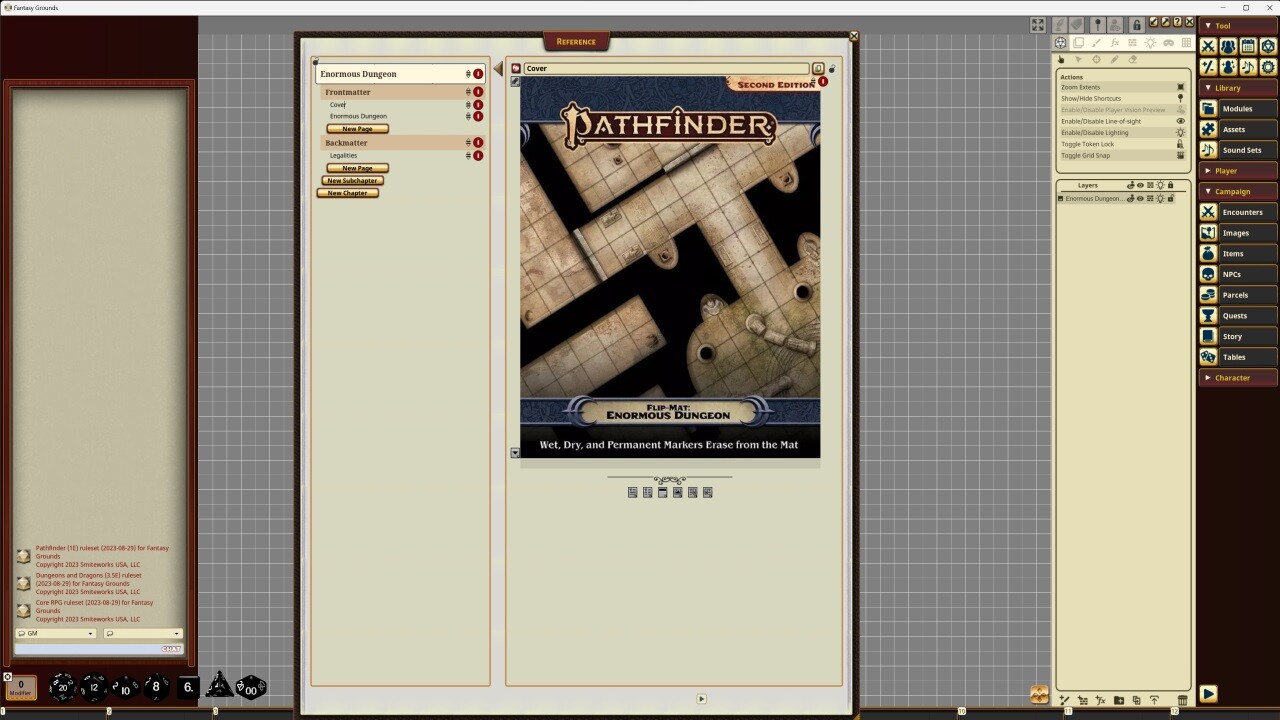Toggle visibility of the Enormous Dungeon layer
The height and width of the screenshot is (720, 1280).
(x=1140, y=198)
